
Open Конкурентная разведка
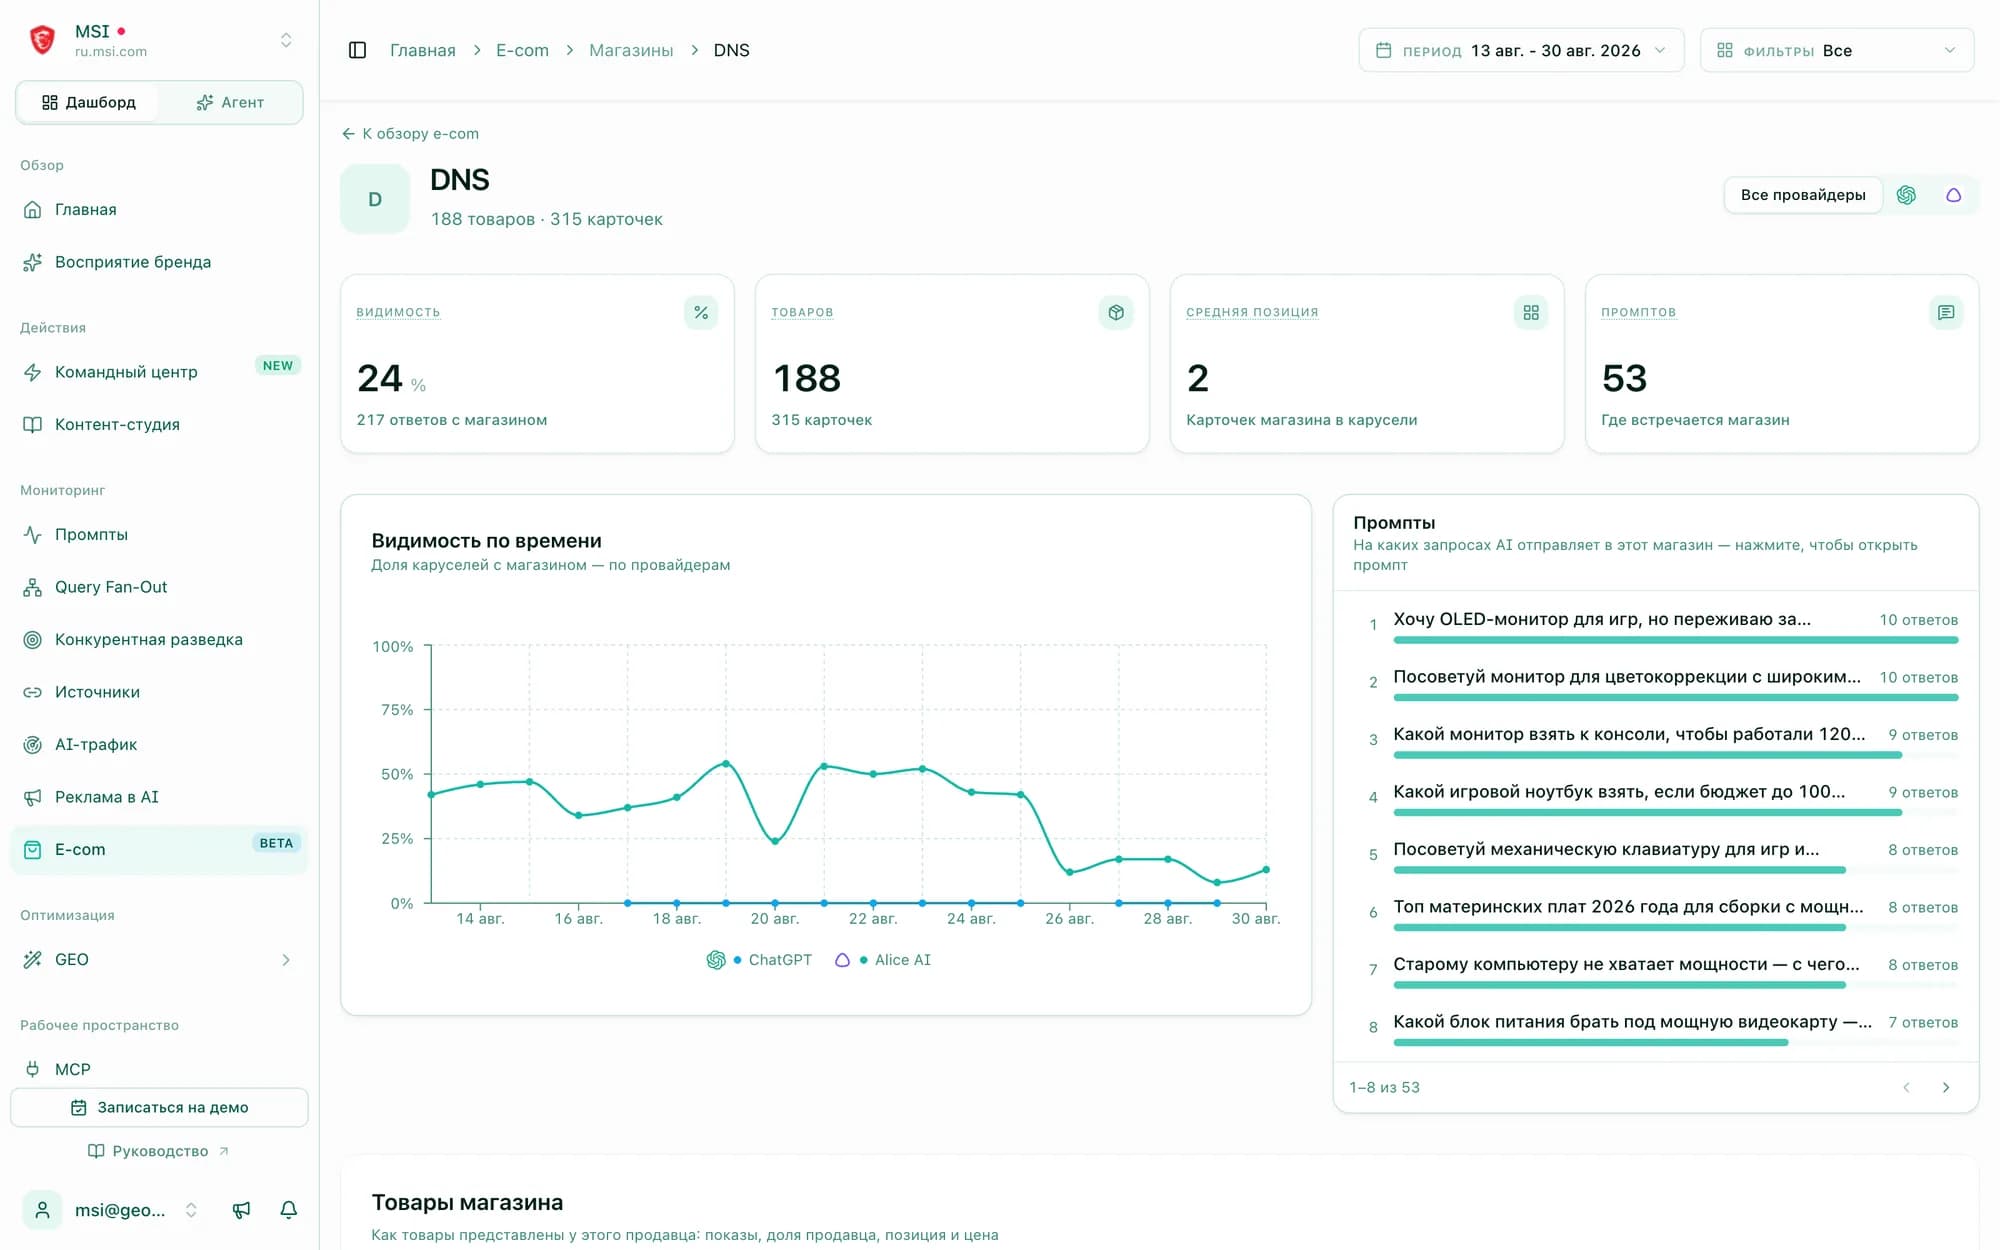160,640
